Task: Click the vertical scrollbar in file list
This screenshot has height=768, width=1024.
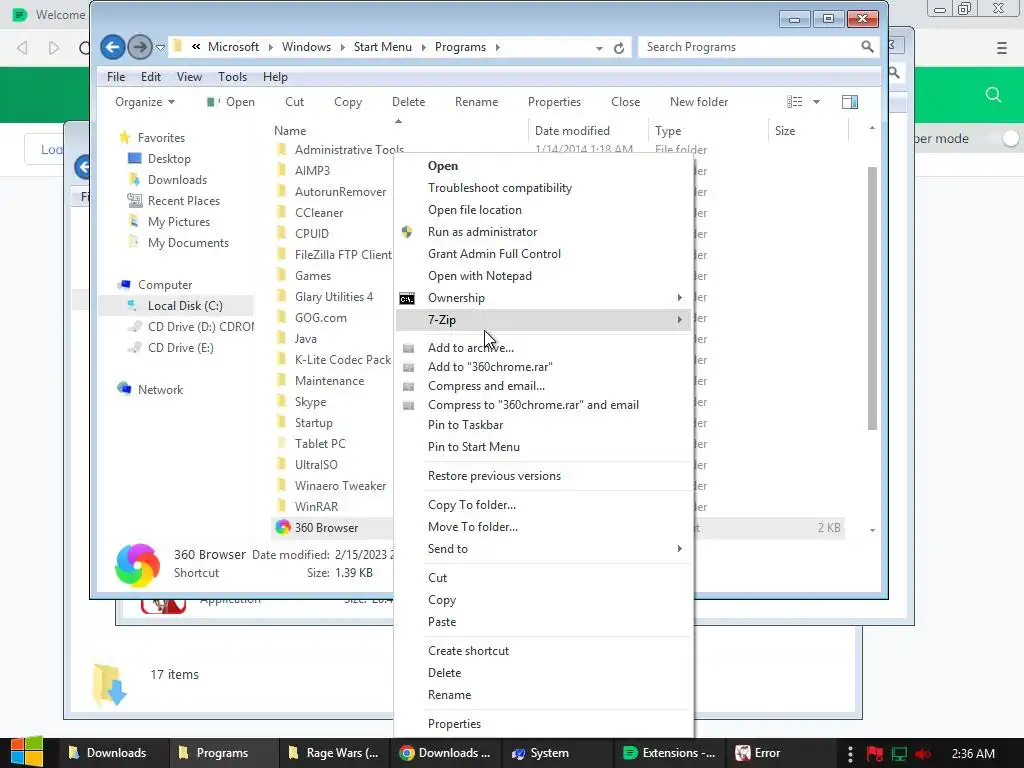Action: [872, 298]
